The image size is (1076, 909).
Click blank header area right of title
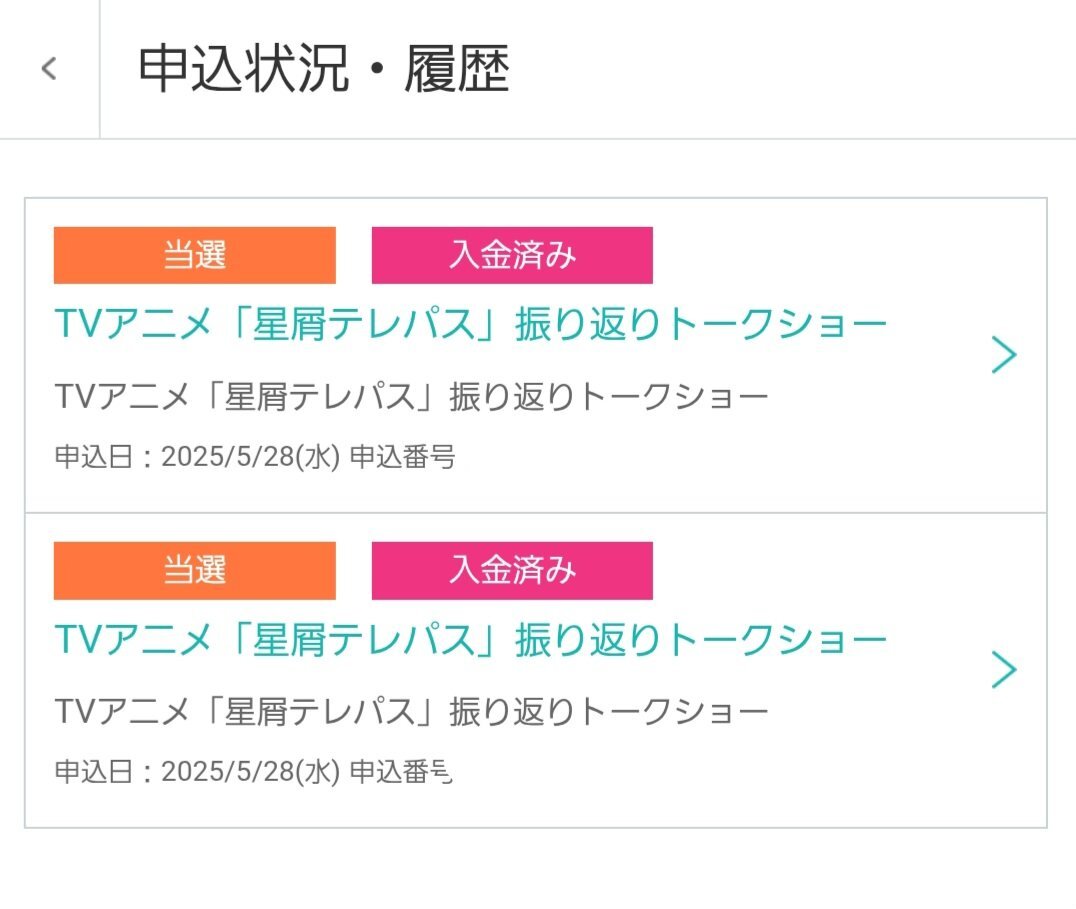[x=800, y=70]
